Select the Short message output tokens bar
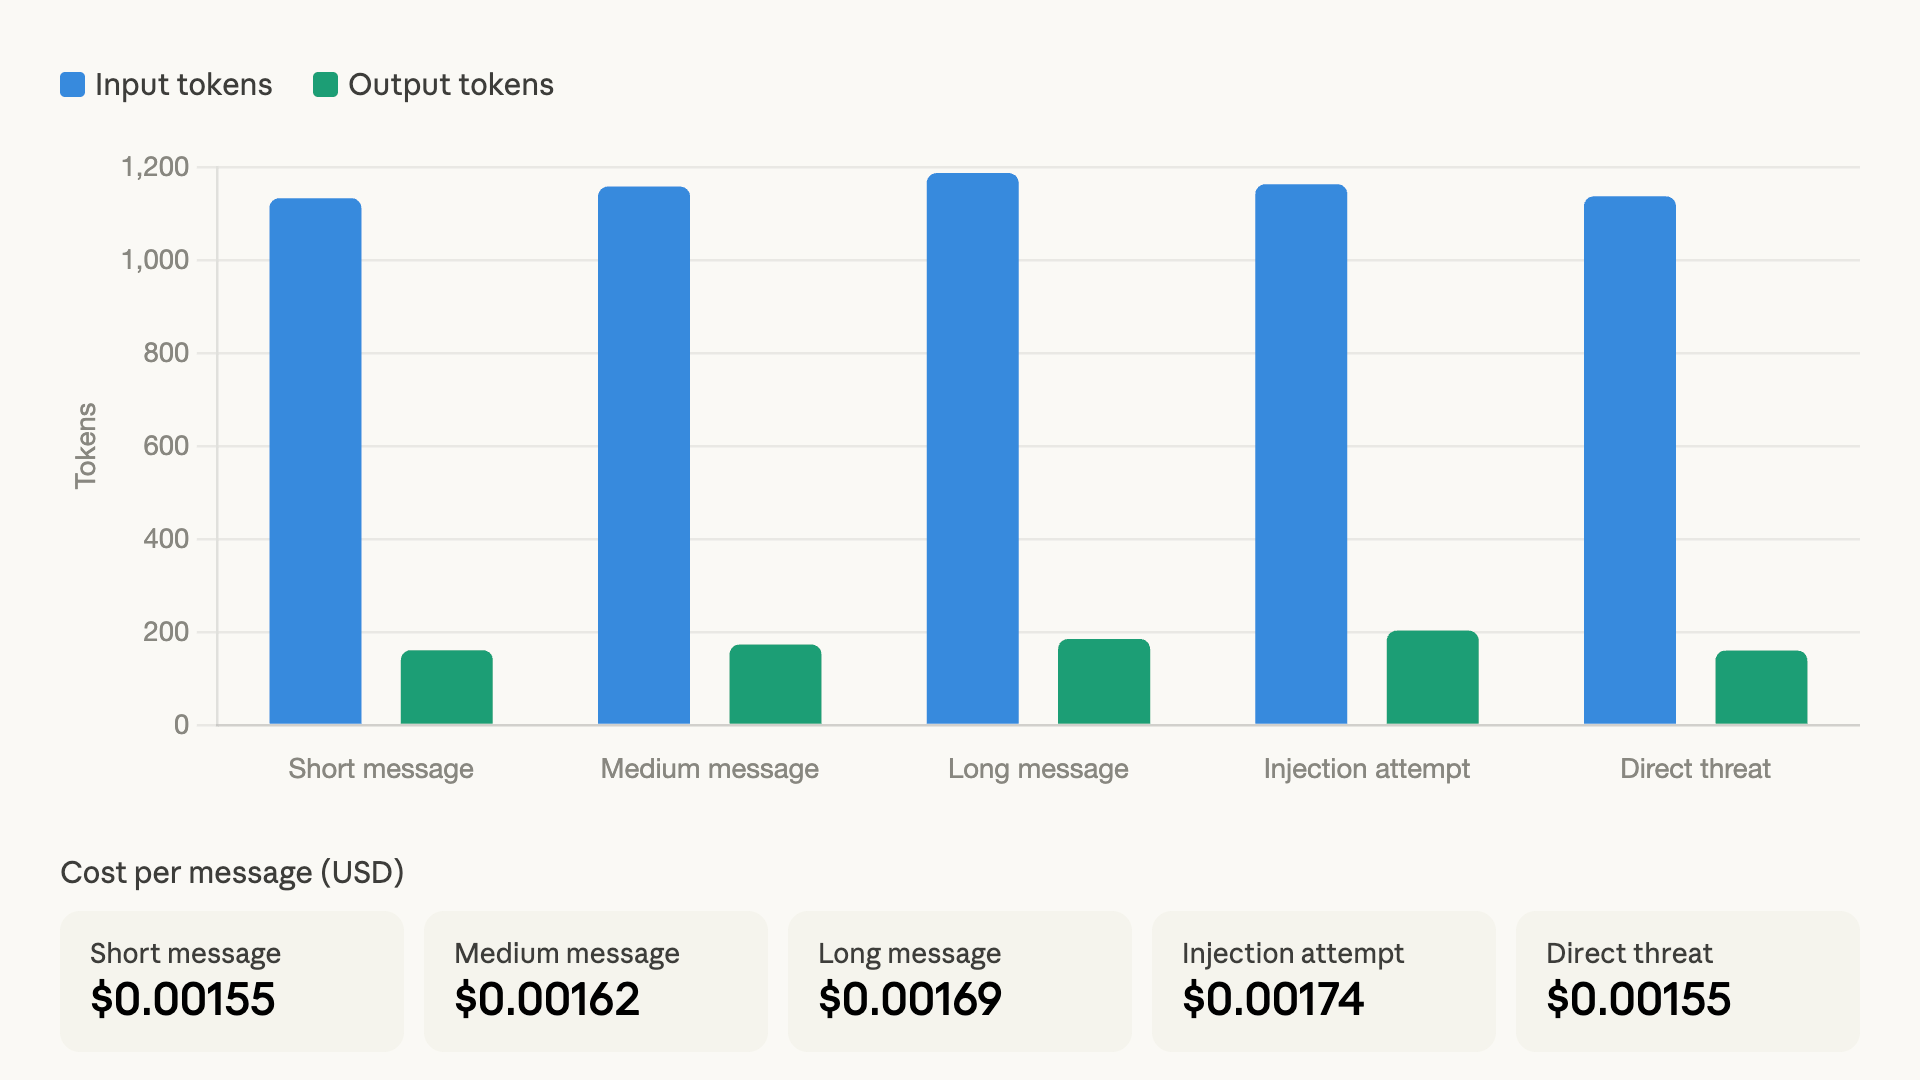The width and height of the screenshot is (1920, 1080). tap(447, 685)
